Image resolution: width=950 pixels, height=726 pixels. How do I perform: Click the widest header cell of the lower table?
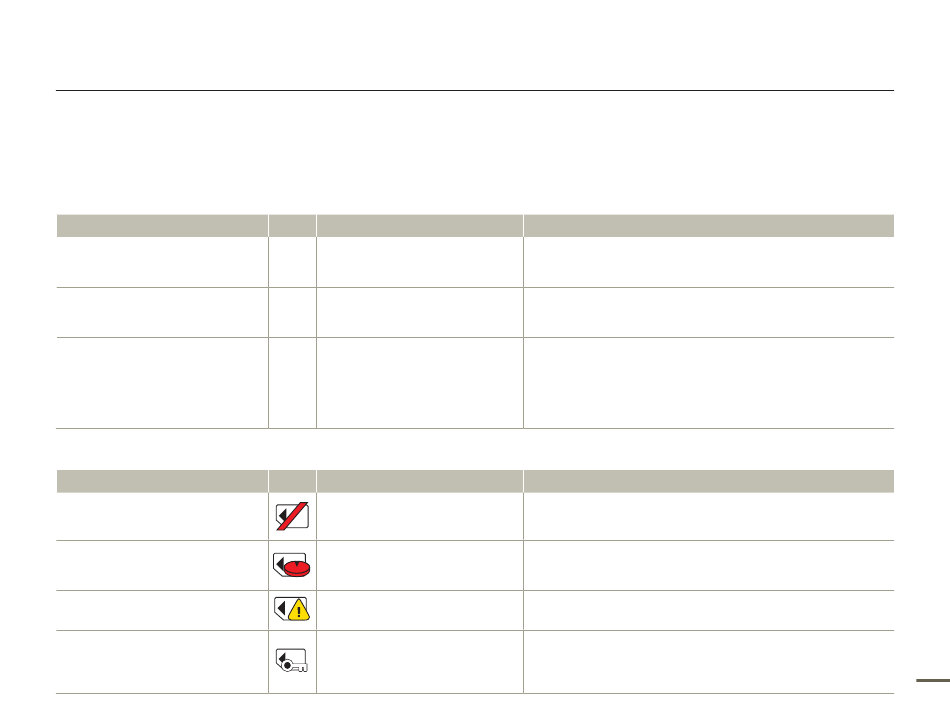coord(709,481)
